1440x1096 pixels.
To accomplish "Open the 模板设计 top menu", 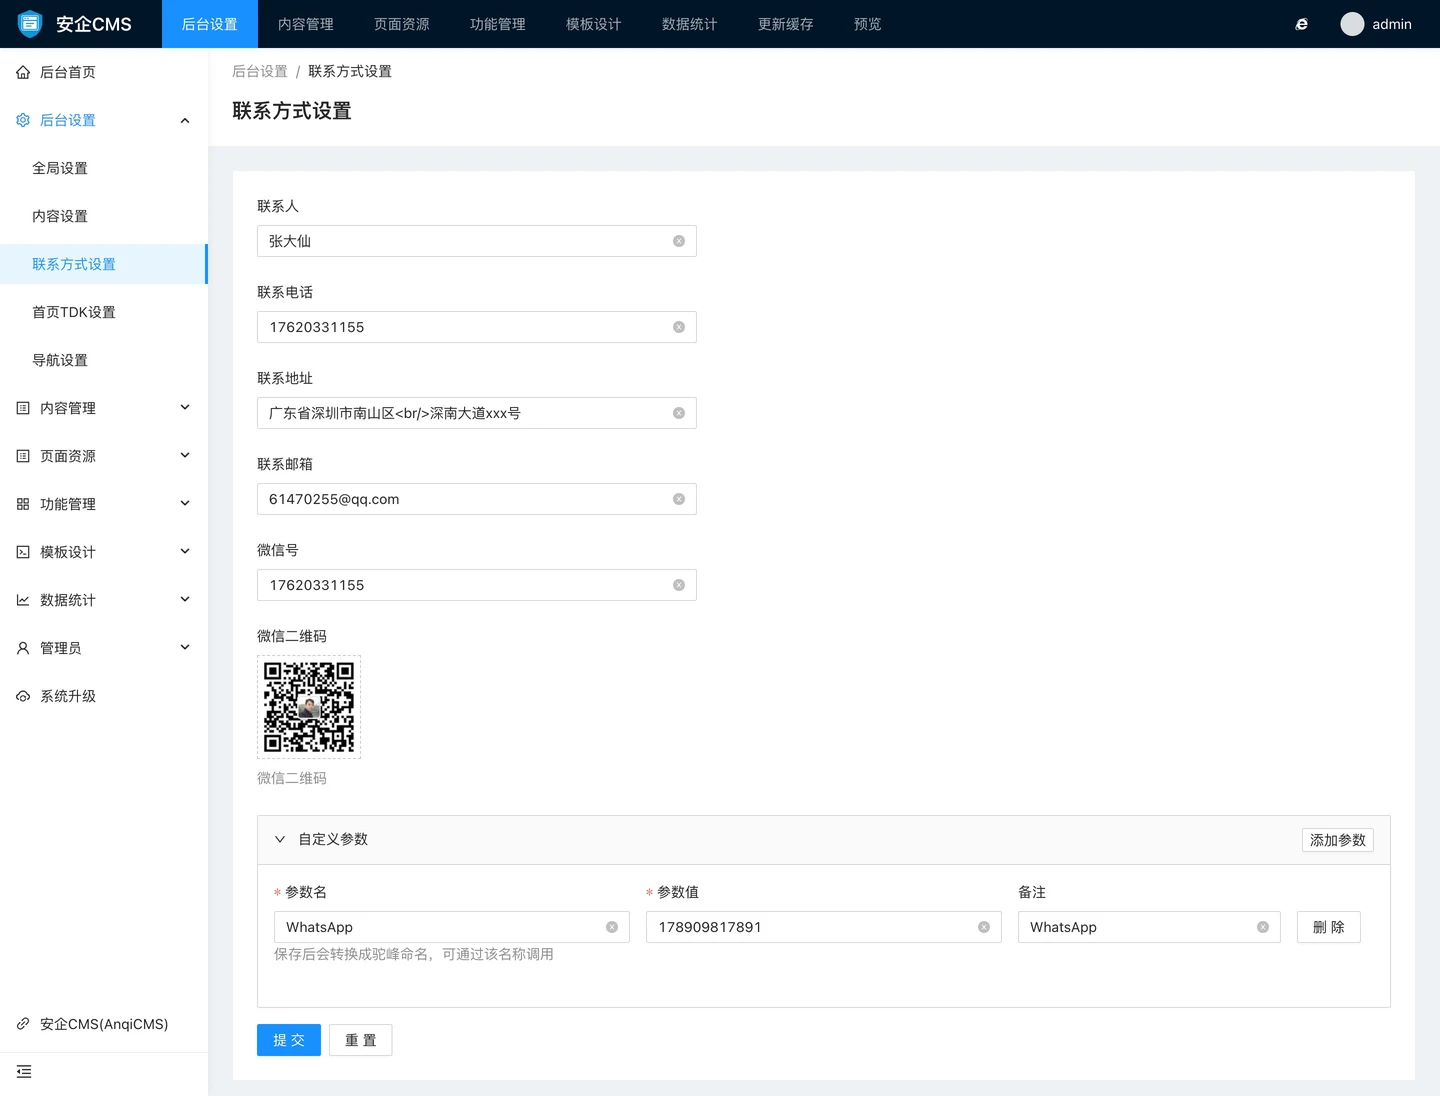I will [x=593, y=24].
